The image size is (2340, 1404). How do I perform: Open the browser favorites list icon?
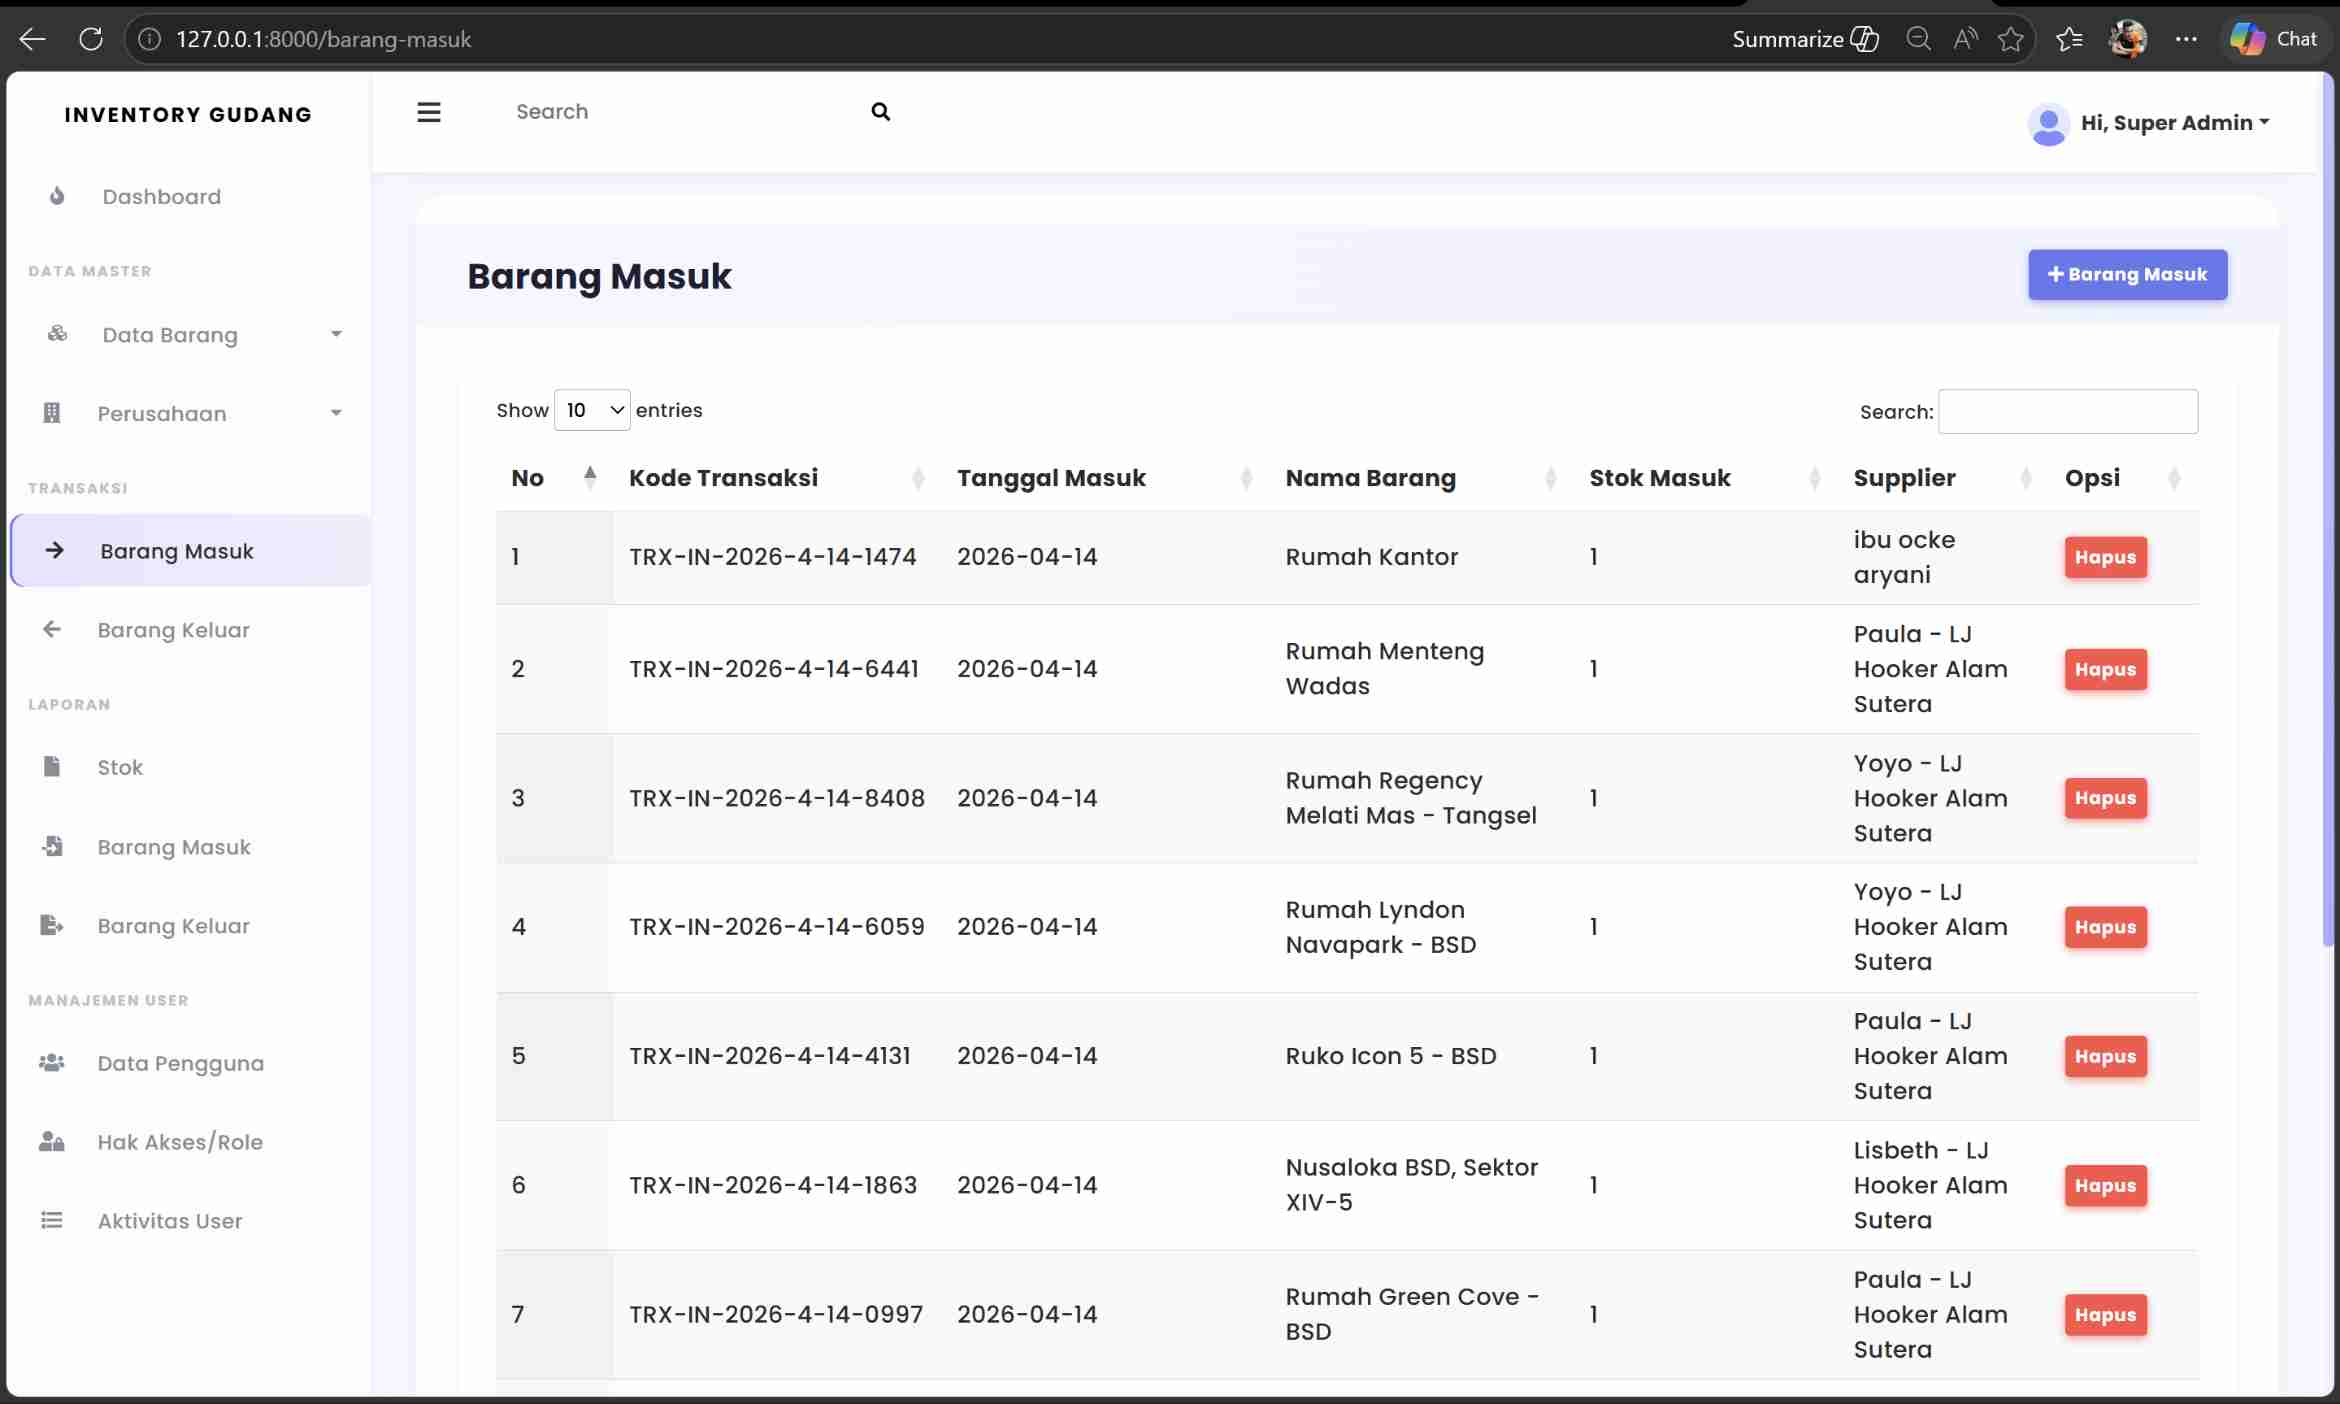2069,39
